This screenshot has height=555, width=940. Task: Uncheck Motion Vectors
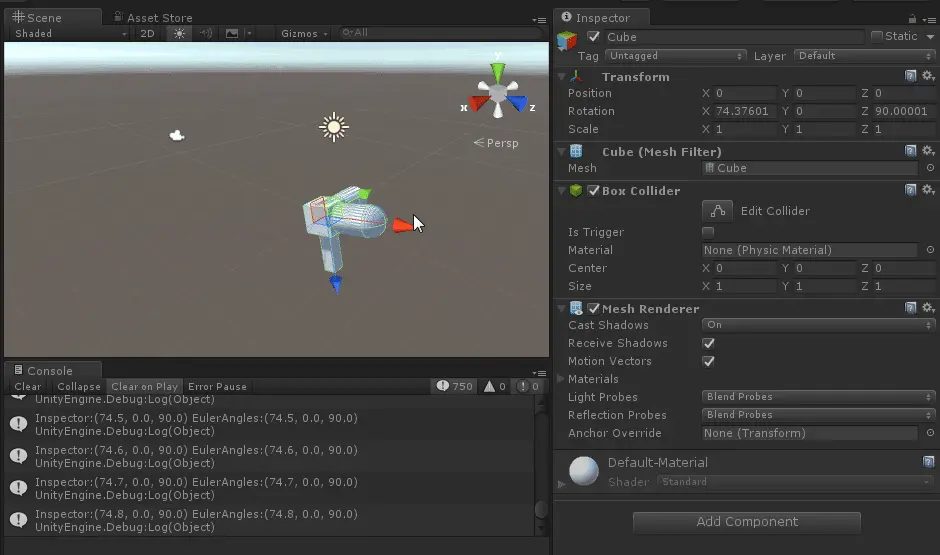point(708,361)
